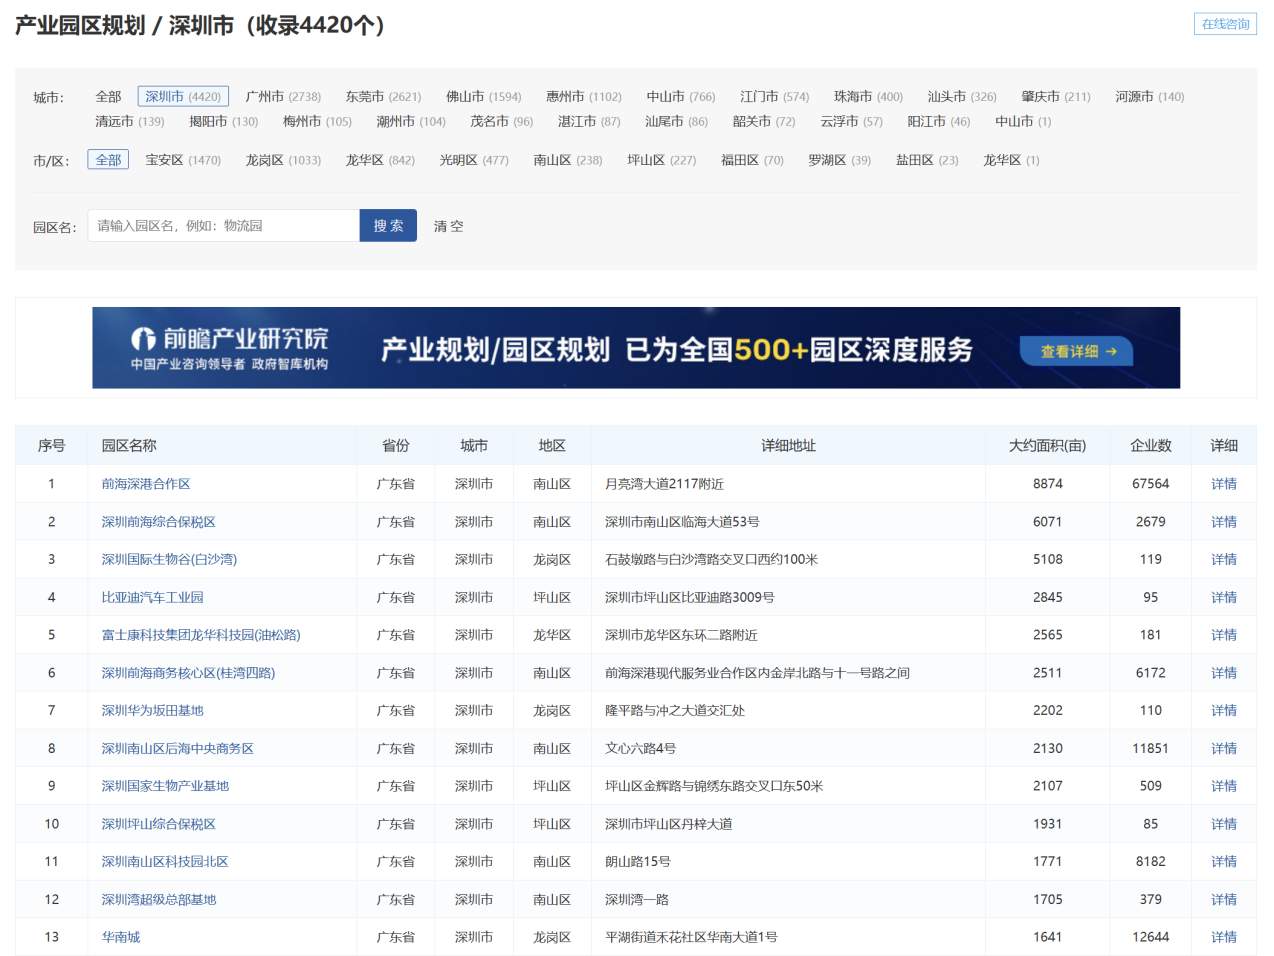Screen dimensions: 1274x956
Task: Open 深圳南山区科技园北区 link
Action: 165,862
